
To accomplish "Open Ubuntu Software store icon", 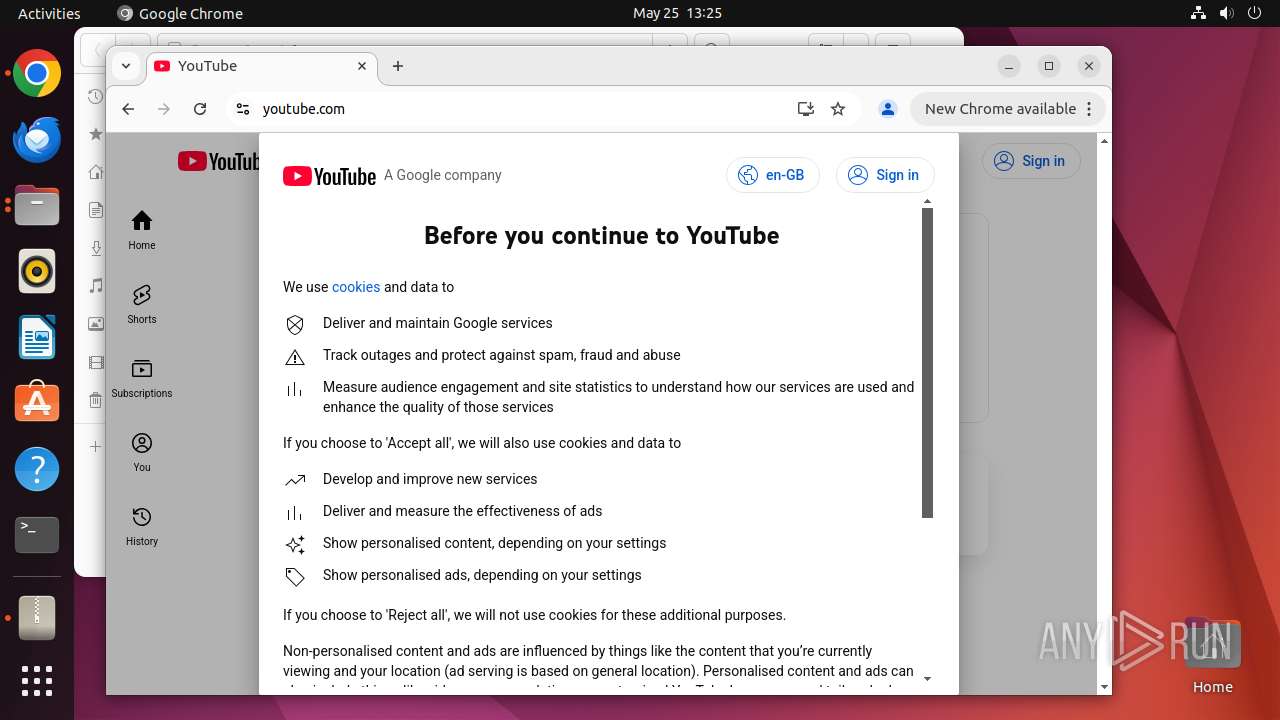I will 37,403.
